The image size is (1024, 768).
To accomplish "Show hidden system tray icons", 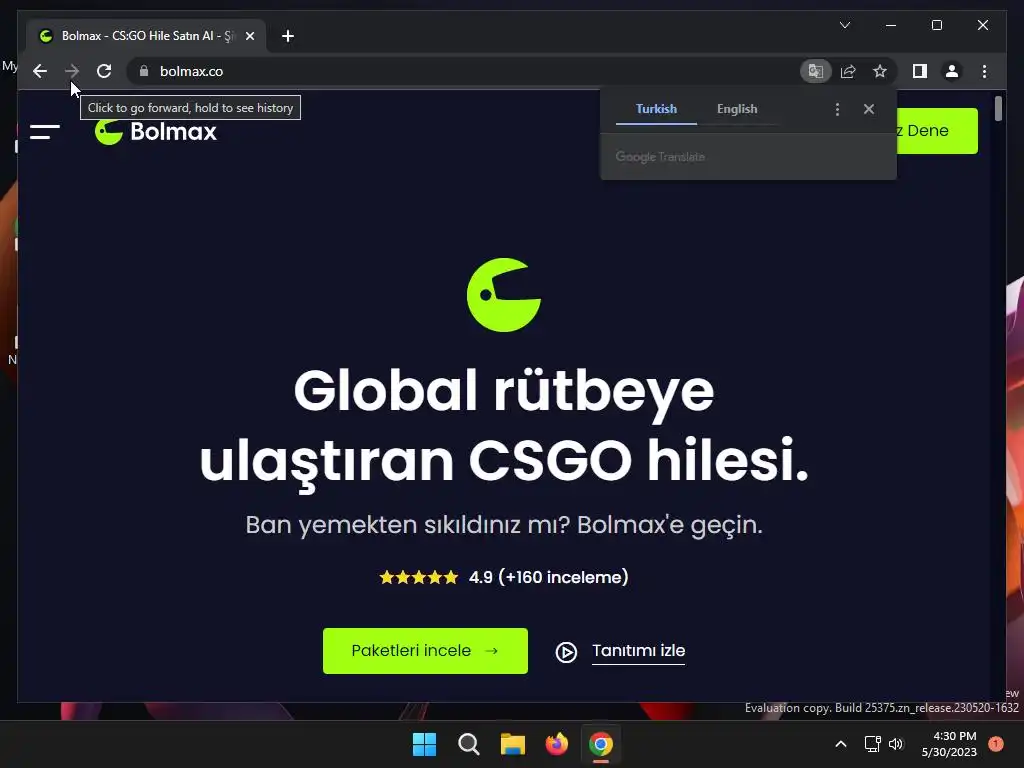I will (x=841, y=744).
